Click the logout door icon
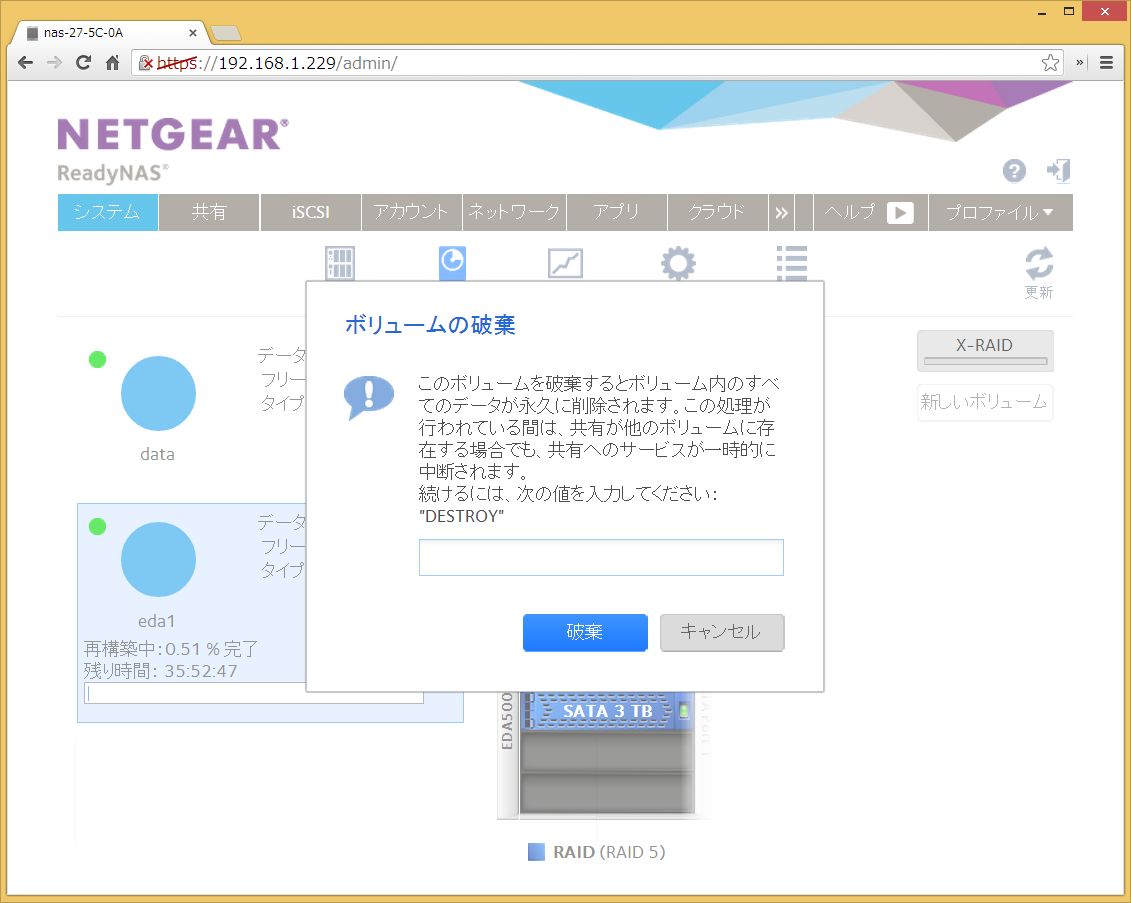1131x903 pixels. pyautogui.click(x=1059, y=170)
